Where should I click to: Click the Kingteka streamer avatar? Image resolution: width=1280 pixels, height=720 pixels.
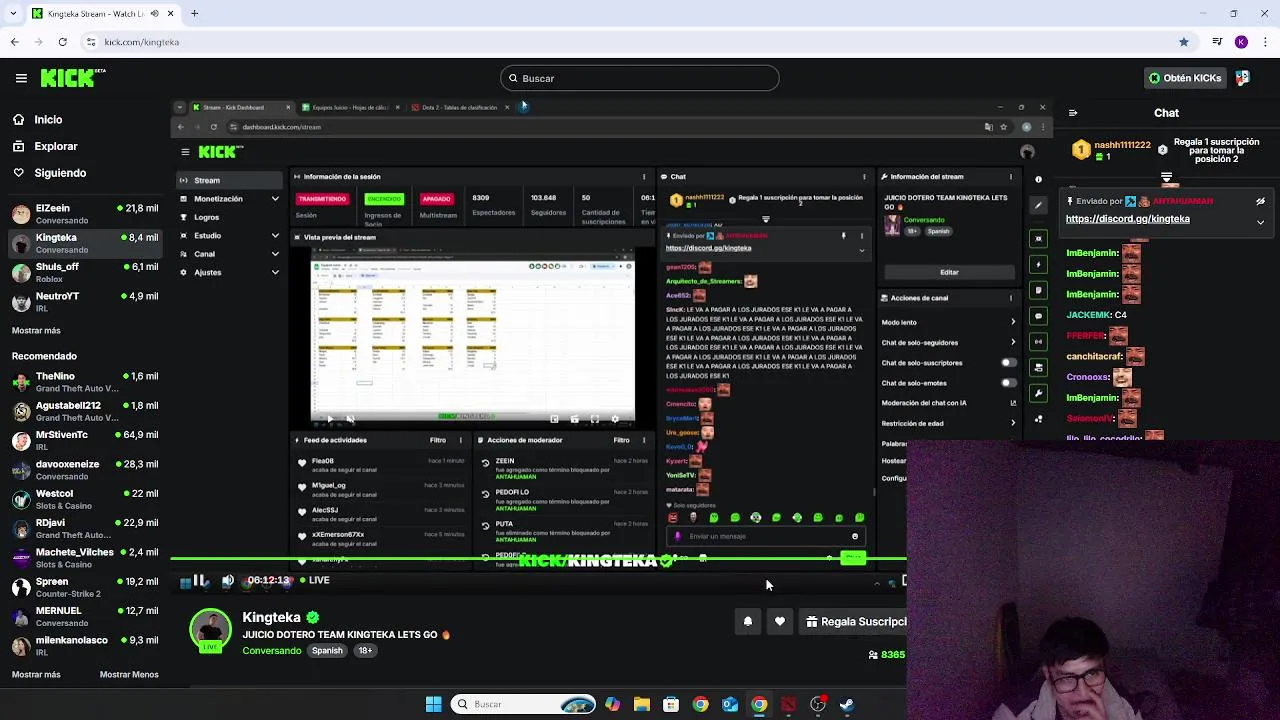pos(210,630)
